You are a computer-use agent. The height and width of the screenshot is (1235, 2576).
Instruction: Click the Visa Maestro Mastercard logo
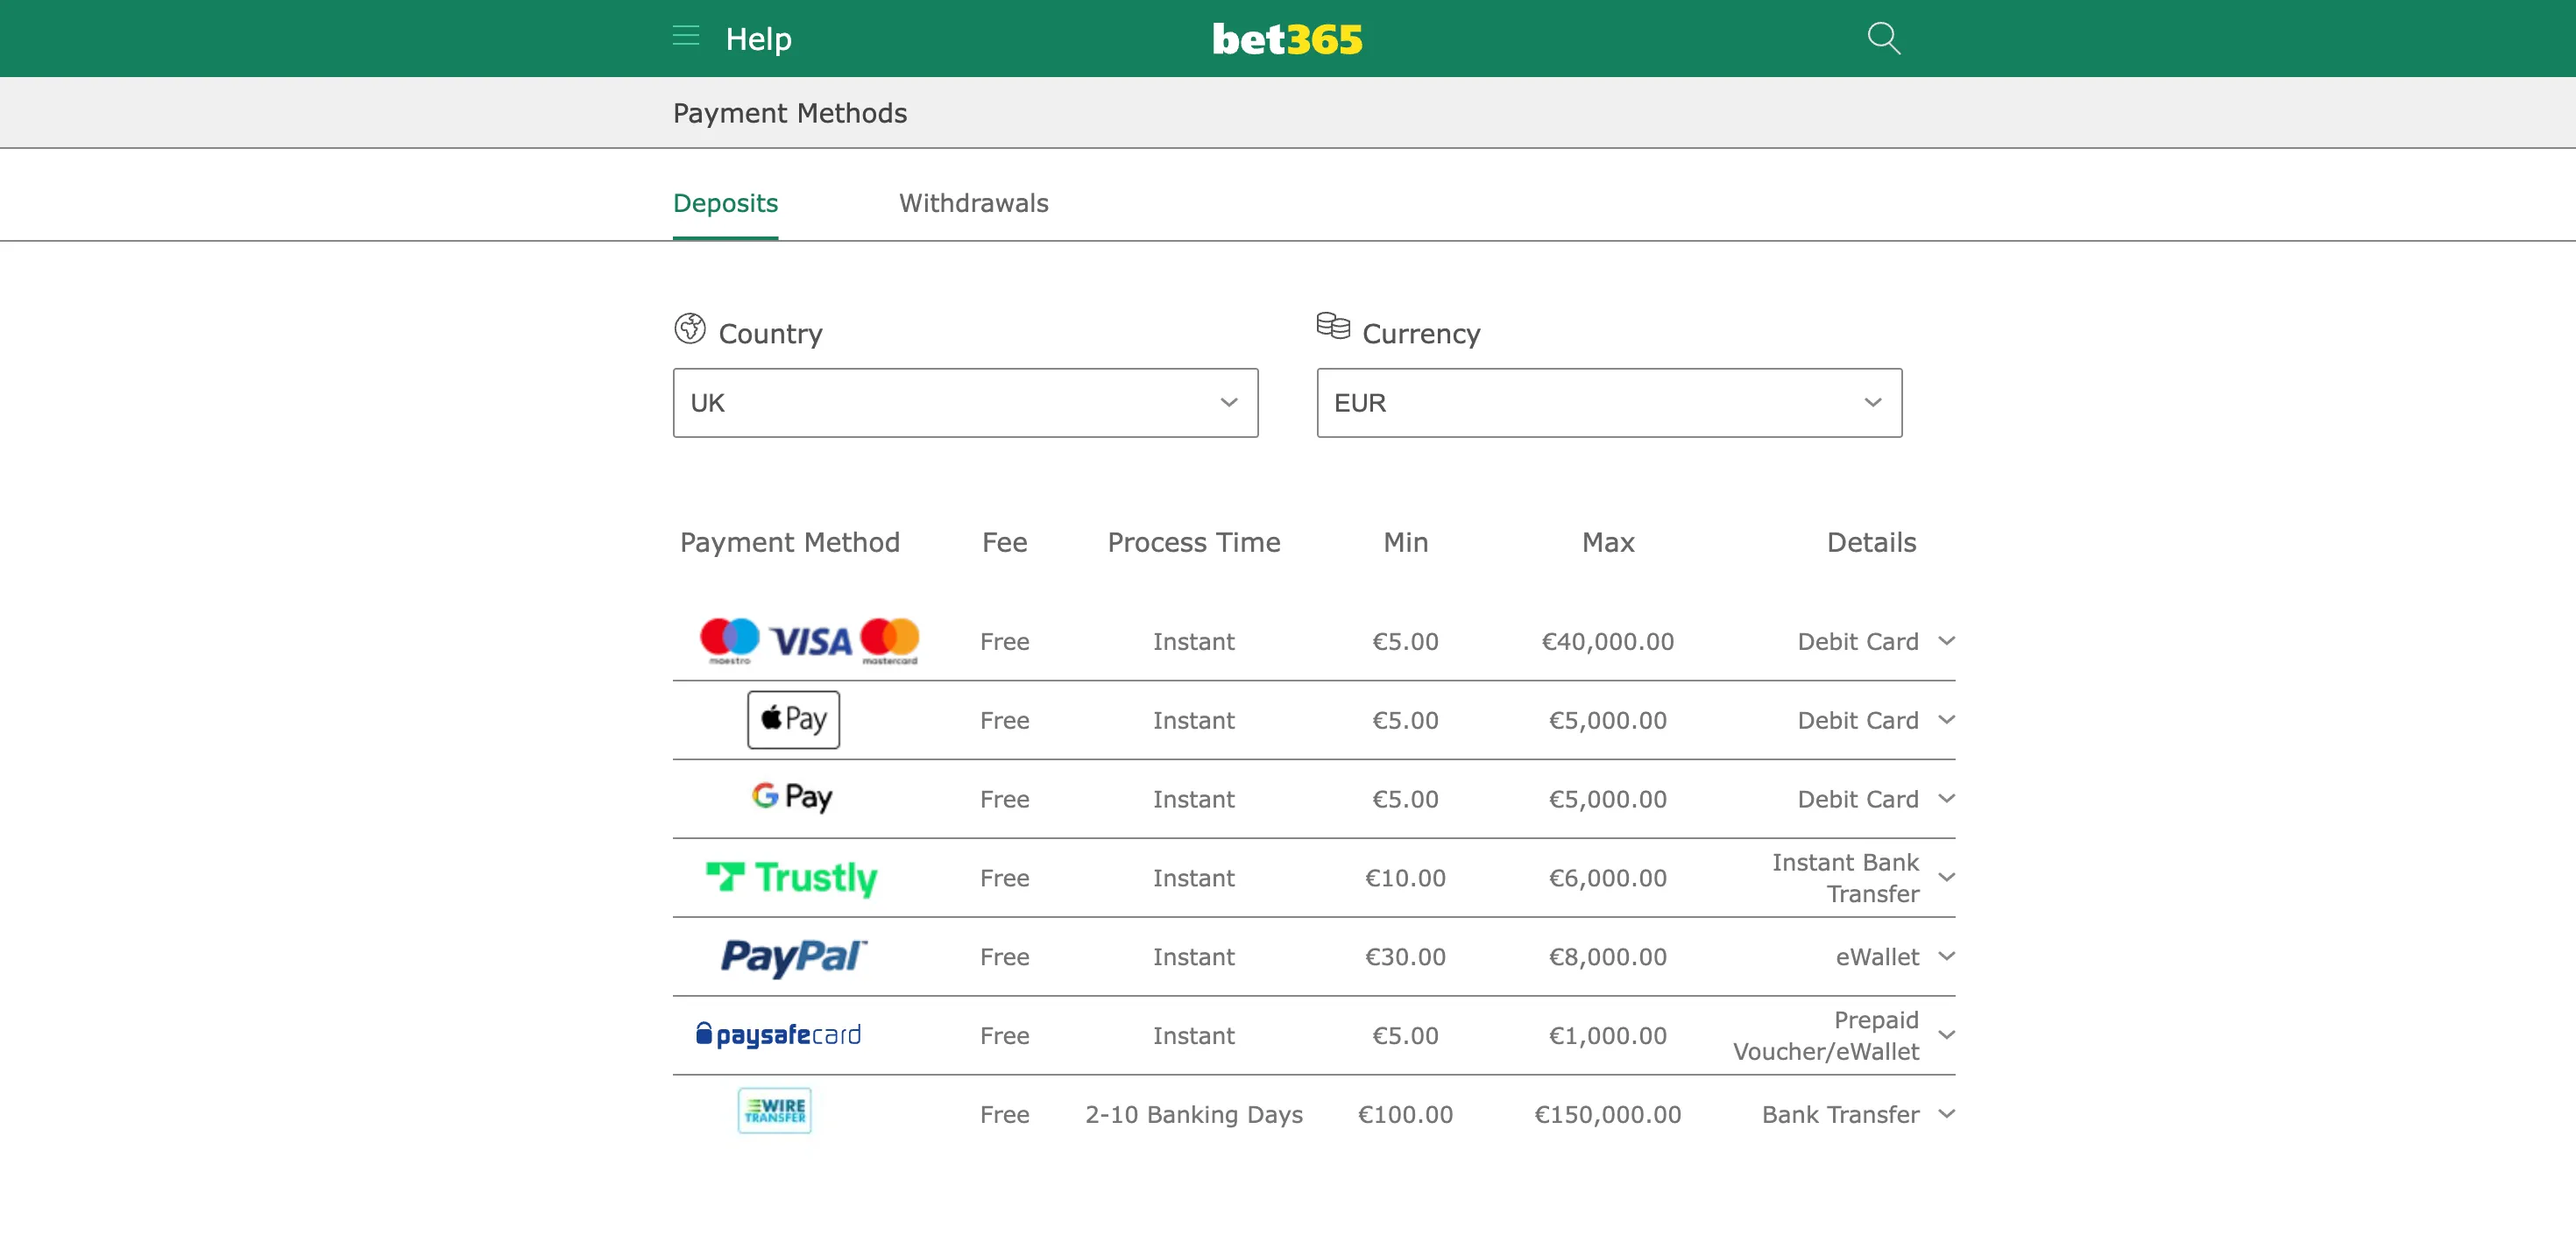(x=809, y=641)
